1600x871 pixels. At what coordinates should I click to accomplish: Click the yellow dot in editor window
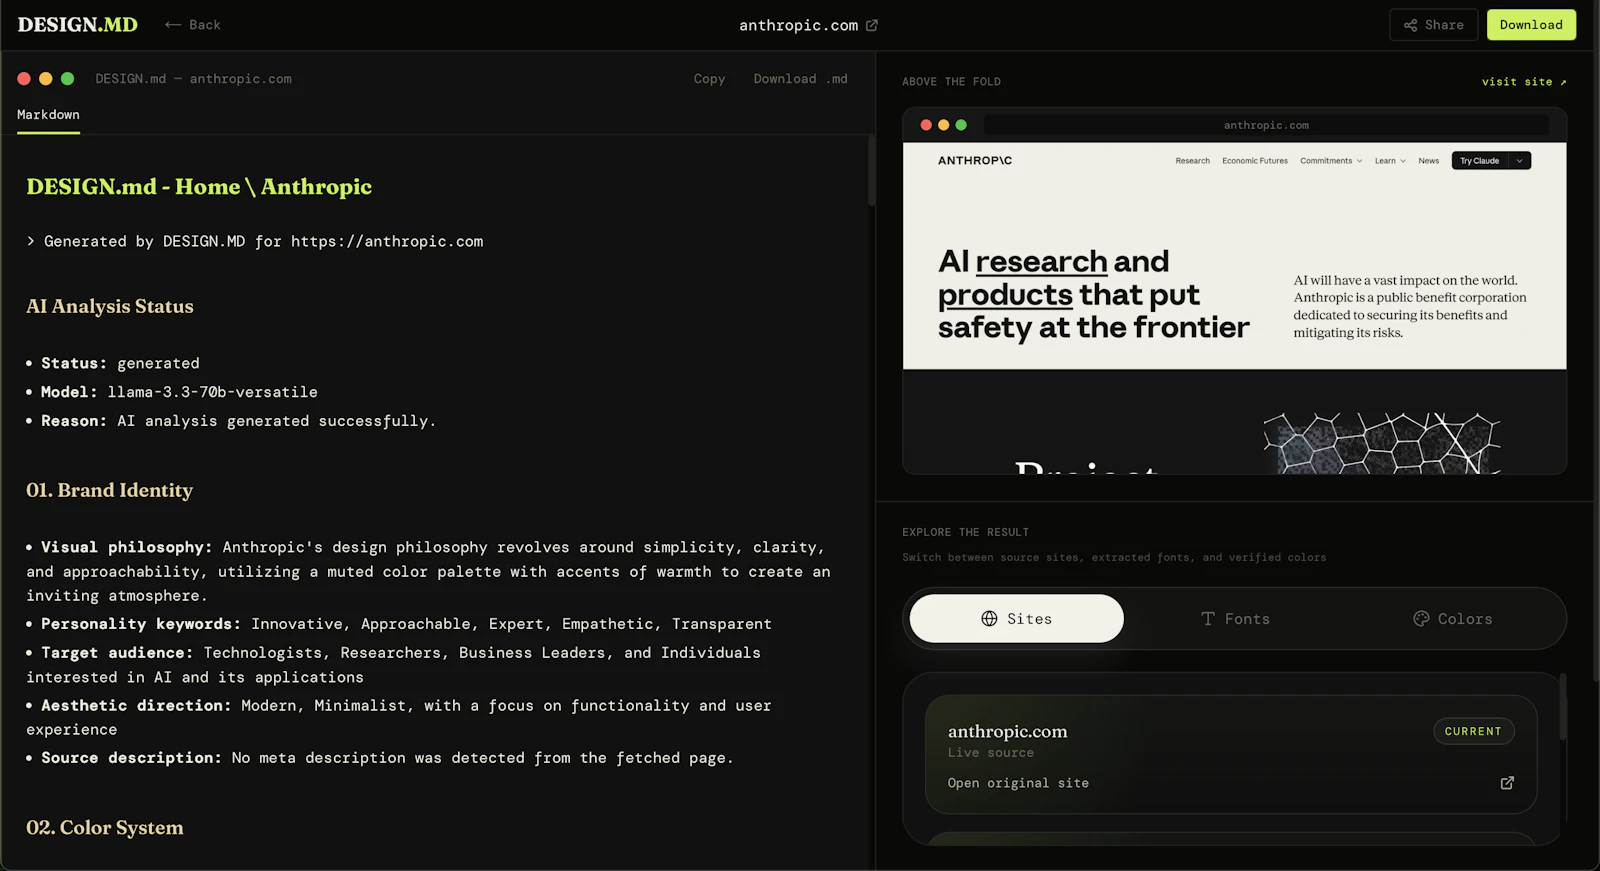pyautogui.click(x=46, y=79)
